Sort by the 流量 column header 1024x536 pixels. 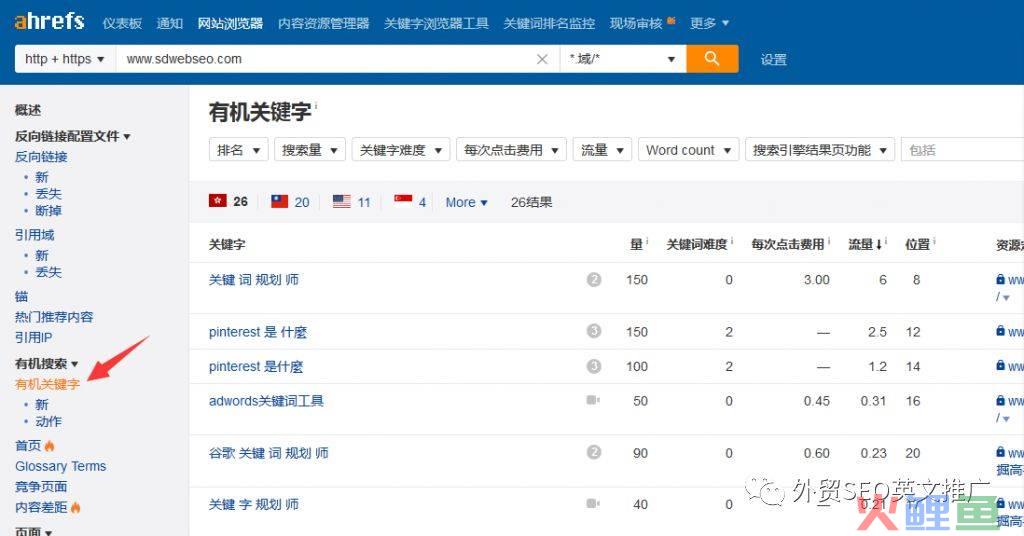[x=865, y=244]
